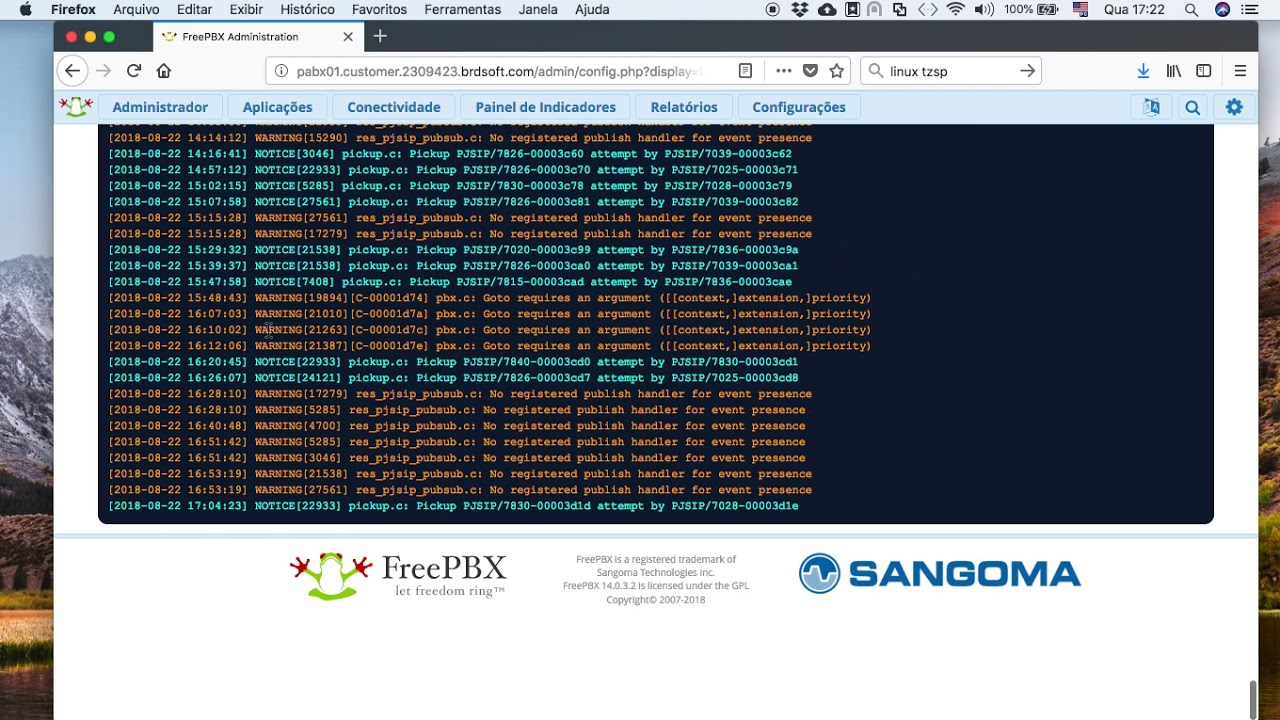Click the Sangoma footer logo
This screenshot has width=1280, height=720.
click(940, 574)
